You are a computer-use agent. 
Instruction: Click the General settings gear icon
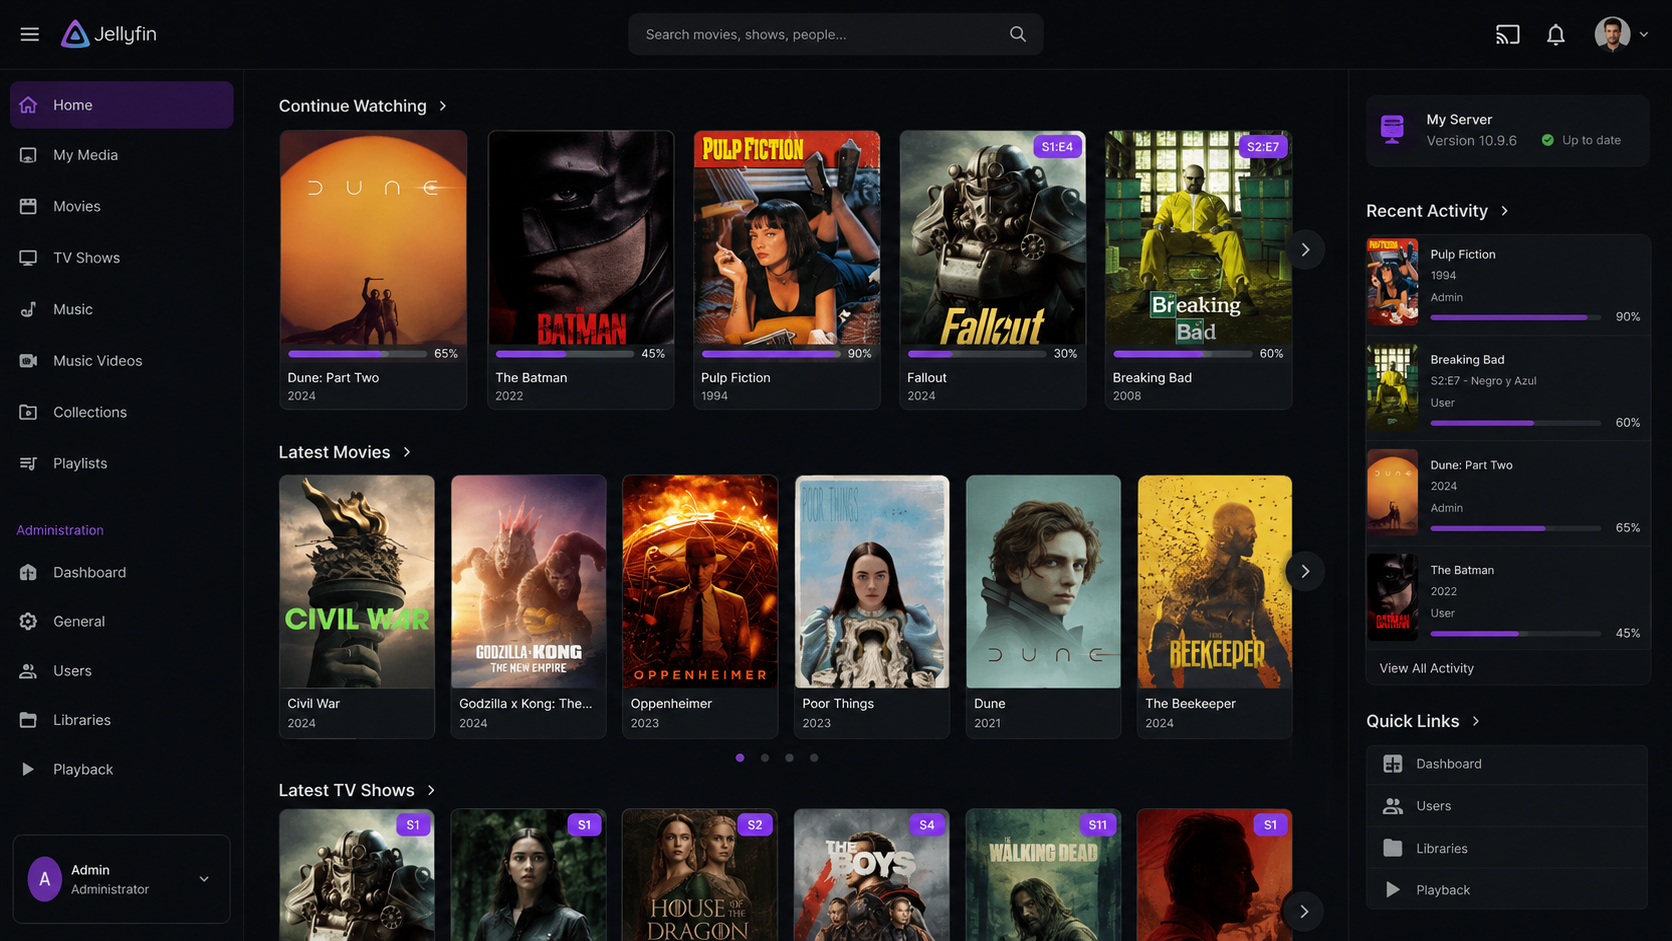(x=28, y=621)
